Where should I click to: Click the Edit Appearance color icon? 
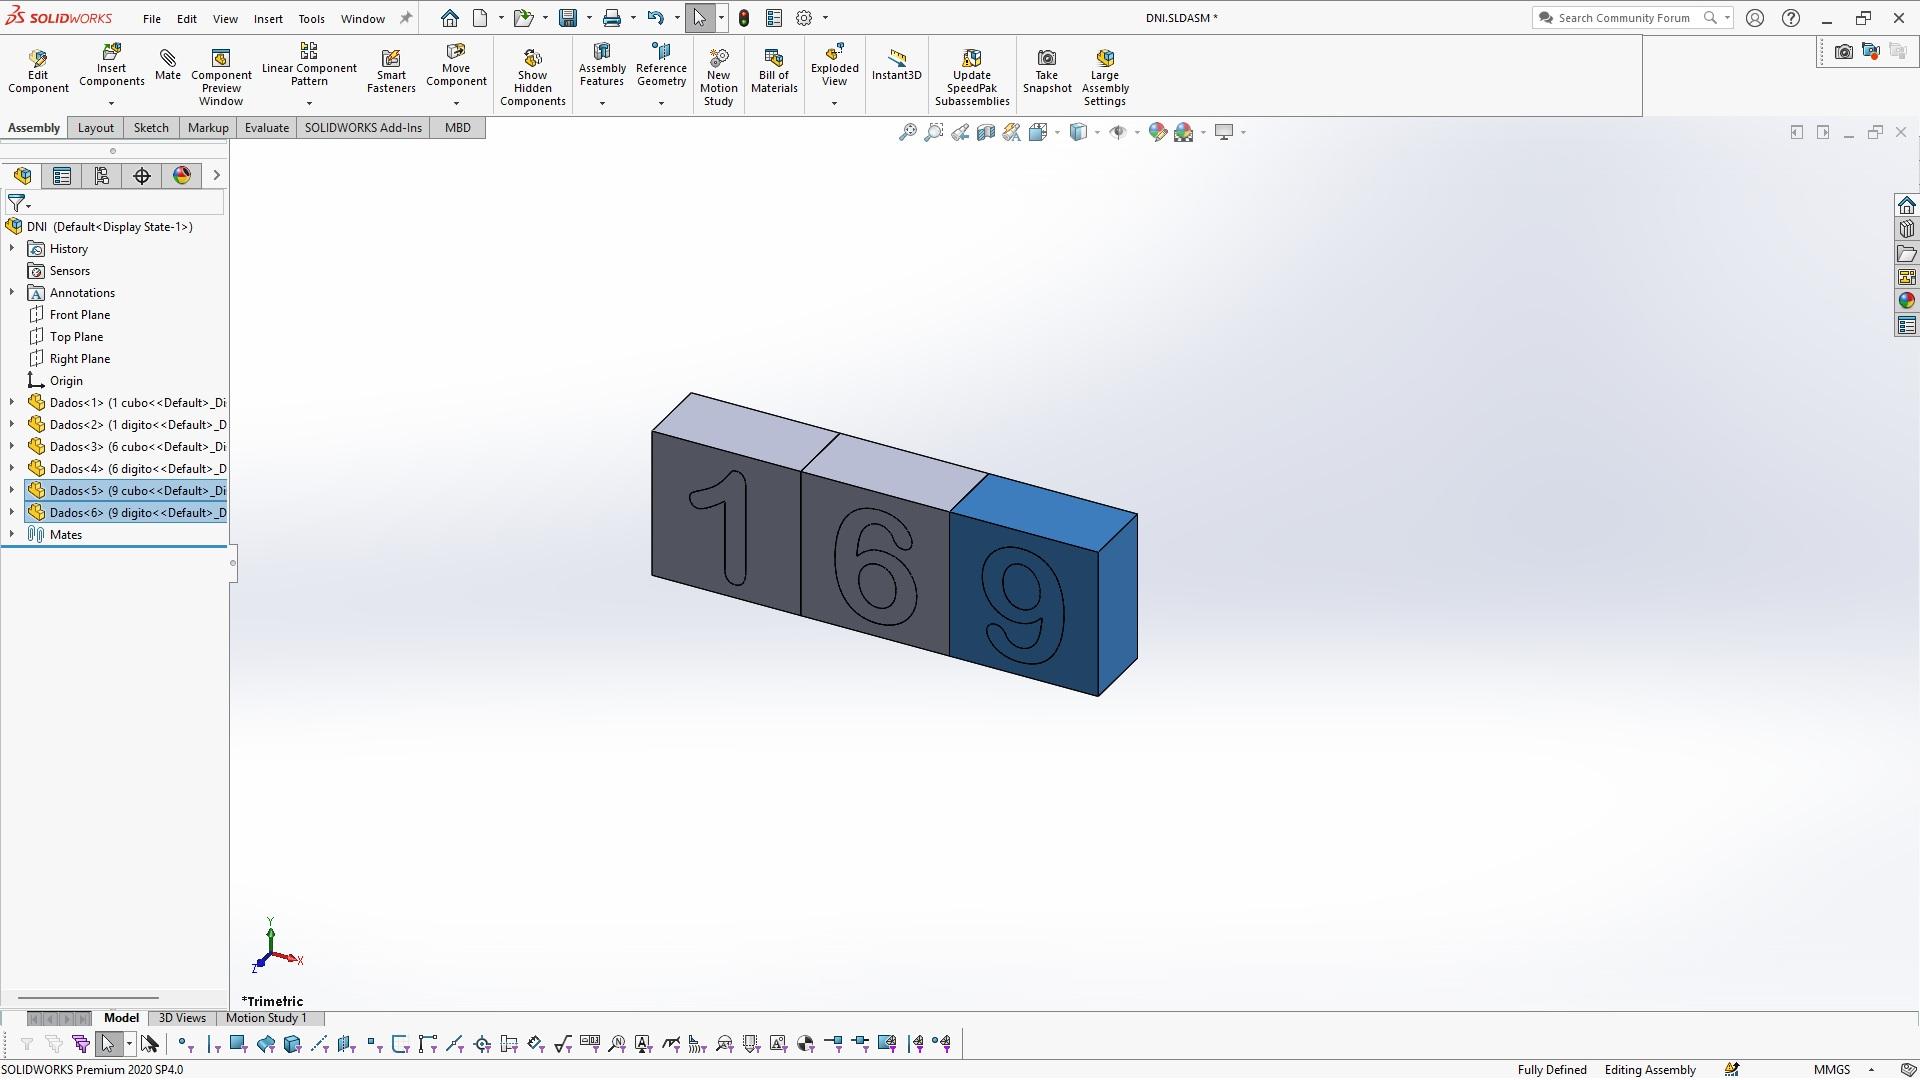[x=1158, y=132]
